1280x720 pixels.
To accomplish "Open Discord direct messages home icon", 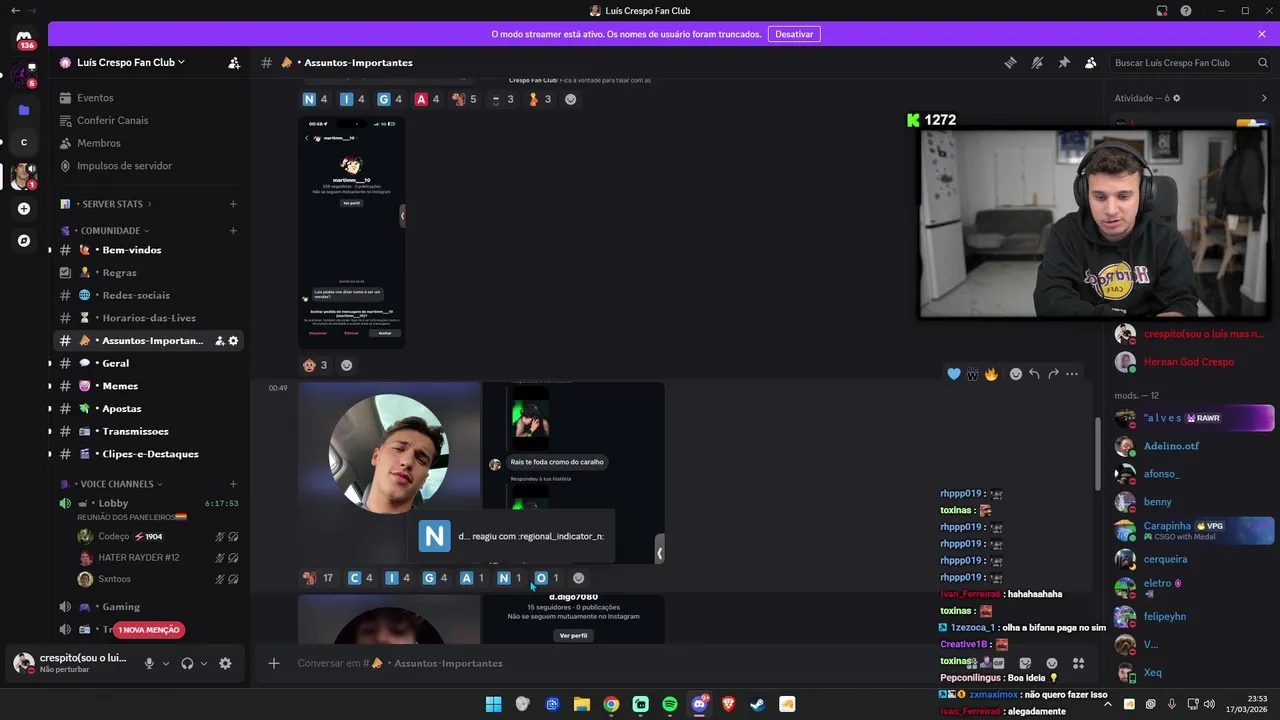I will pyautogui.click(x=24, y=37).
